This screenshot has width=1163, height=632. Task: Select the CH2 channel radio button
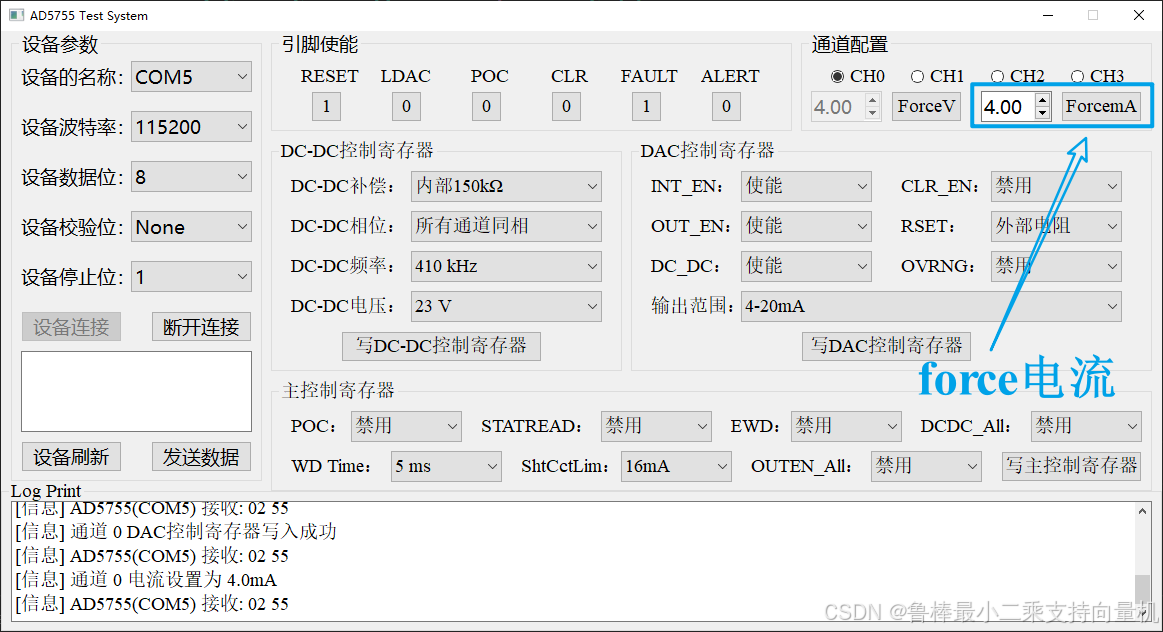tap(997, 76)
